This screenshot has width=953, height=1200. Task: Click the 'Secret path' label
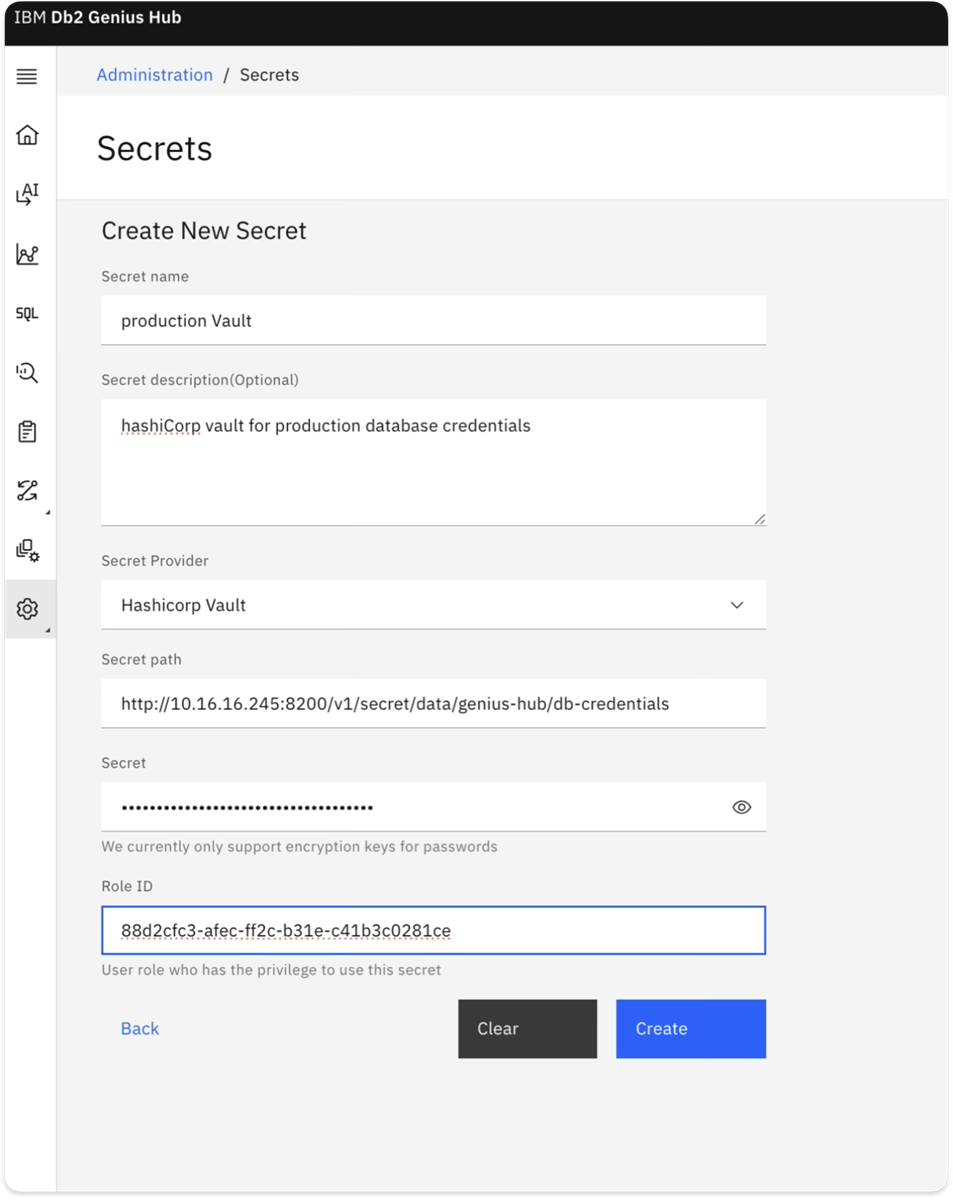click(x=141, y=660)
